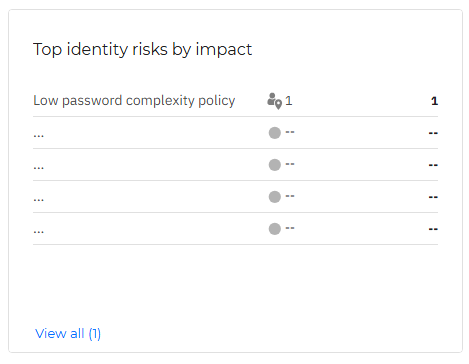Open the Low password complexity policy risk

(134, 101)
